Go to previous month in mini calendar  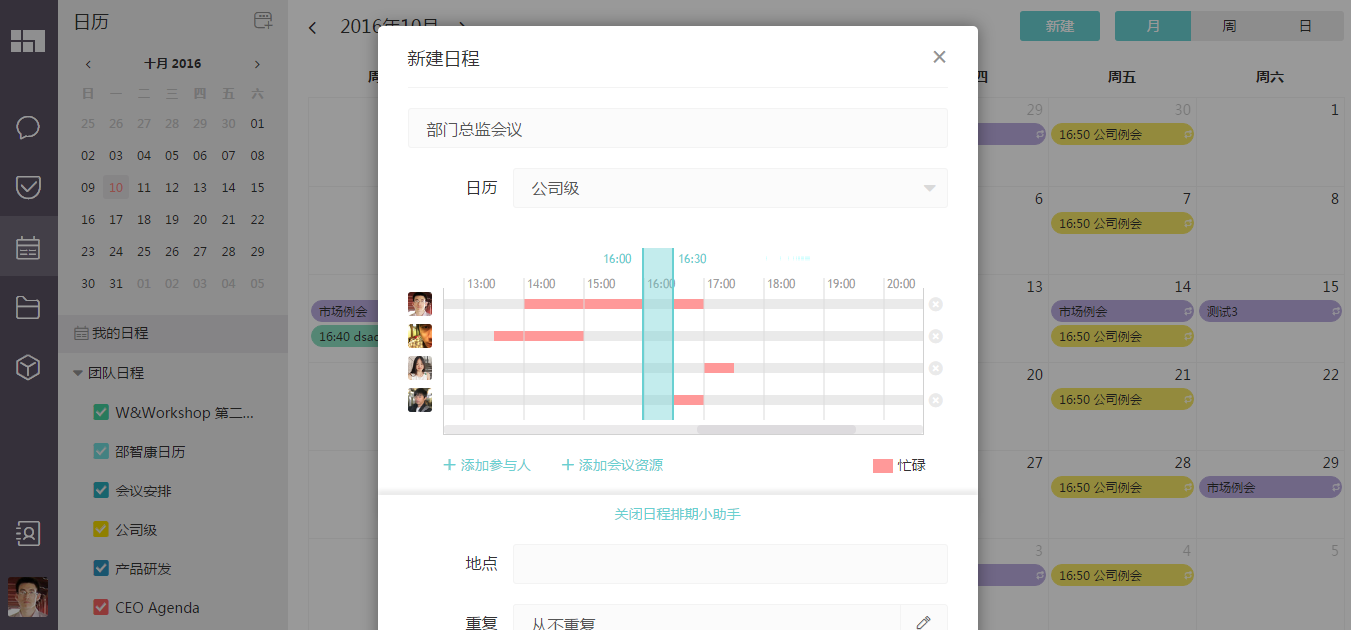(x=88, y=64)
